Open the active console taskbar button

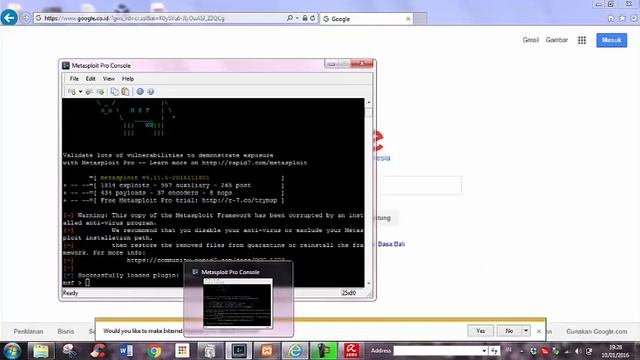(x=239, y=351)
